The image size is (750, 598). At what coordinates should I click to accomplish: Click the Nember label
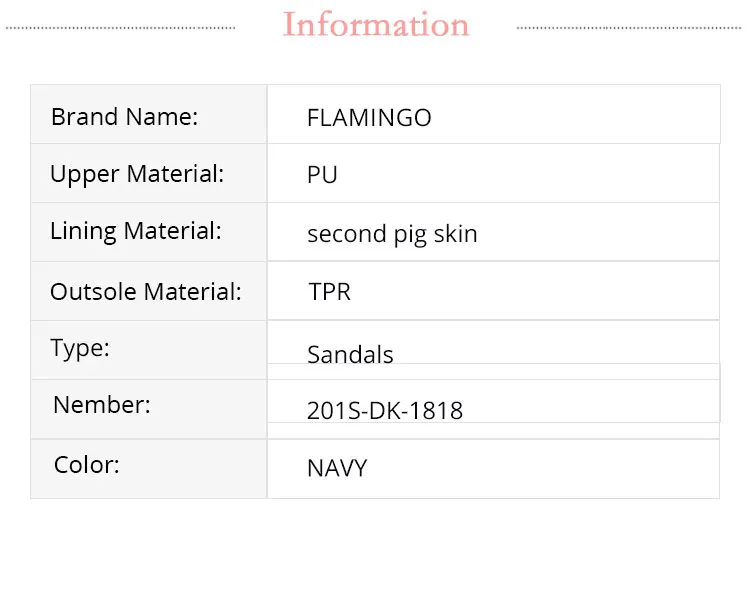(x=102, y=405)
